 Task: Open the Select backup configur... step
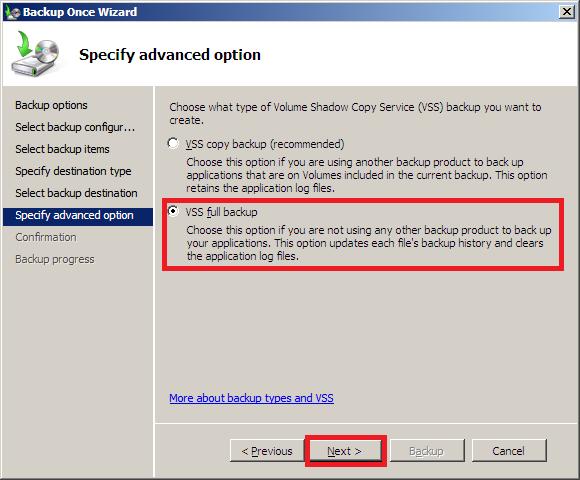pyautogui.click(x=75, y=127)
